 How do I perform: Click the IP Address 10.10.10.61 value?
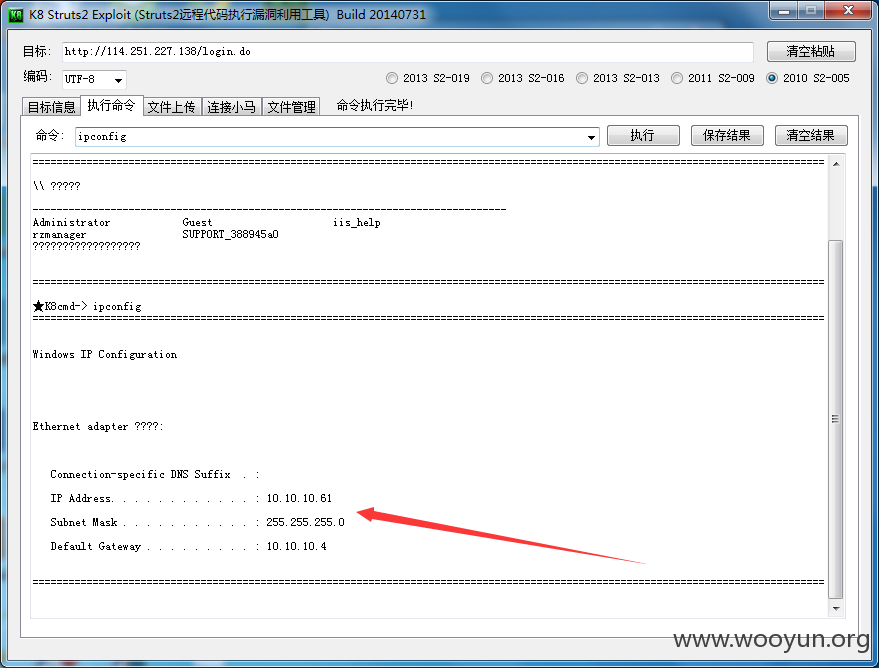click(x=299, y=498)
